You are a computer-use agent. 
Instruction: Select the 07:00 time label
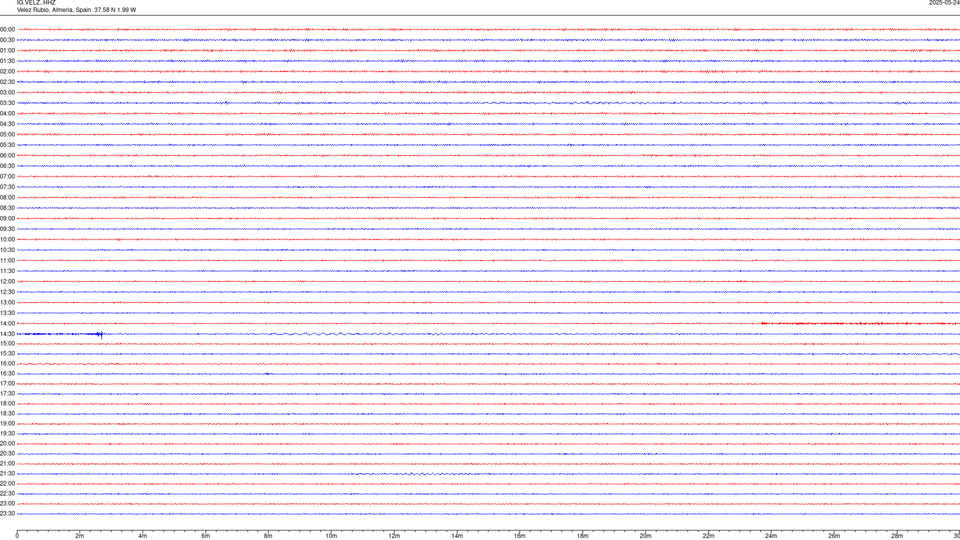(x=7, y=176)
